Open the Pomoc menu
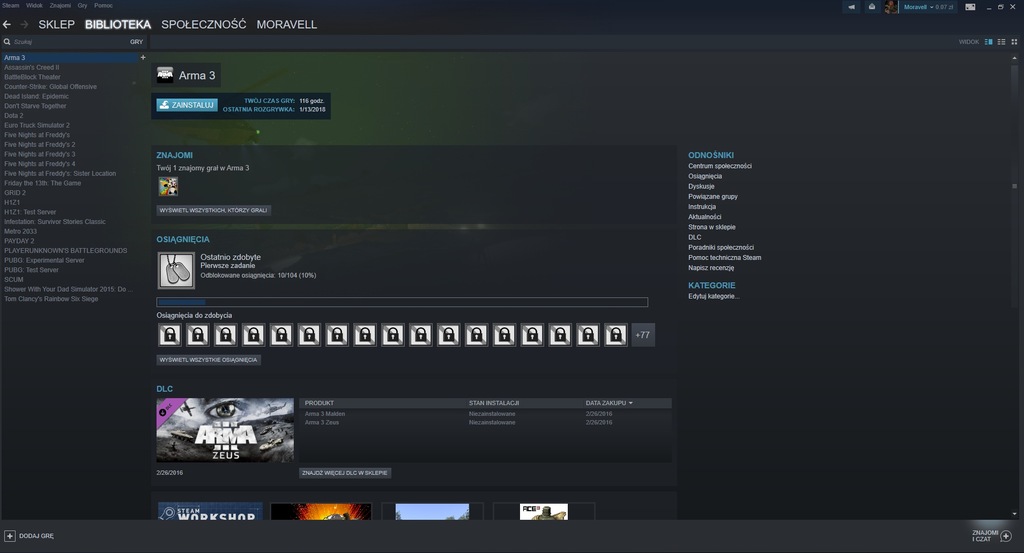Image resolution: width=1024 pixels, height=553 pixels. tap(103, 5)
